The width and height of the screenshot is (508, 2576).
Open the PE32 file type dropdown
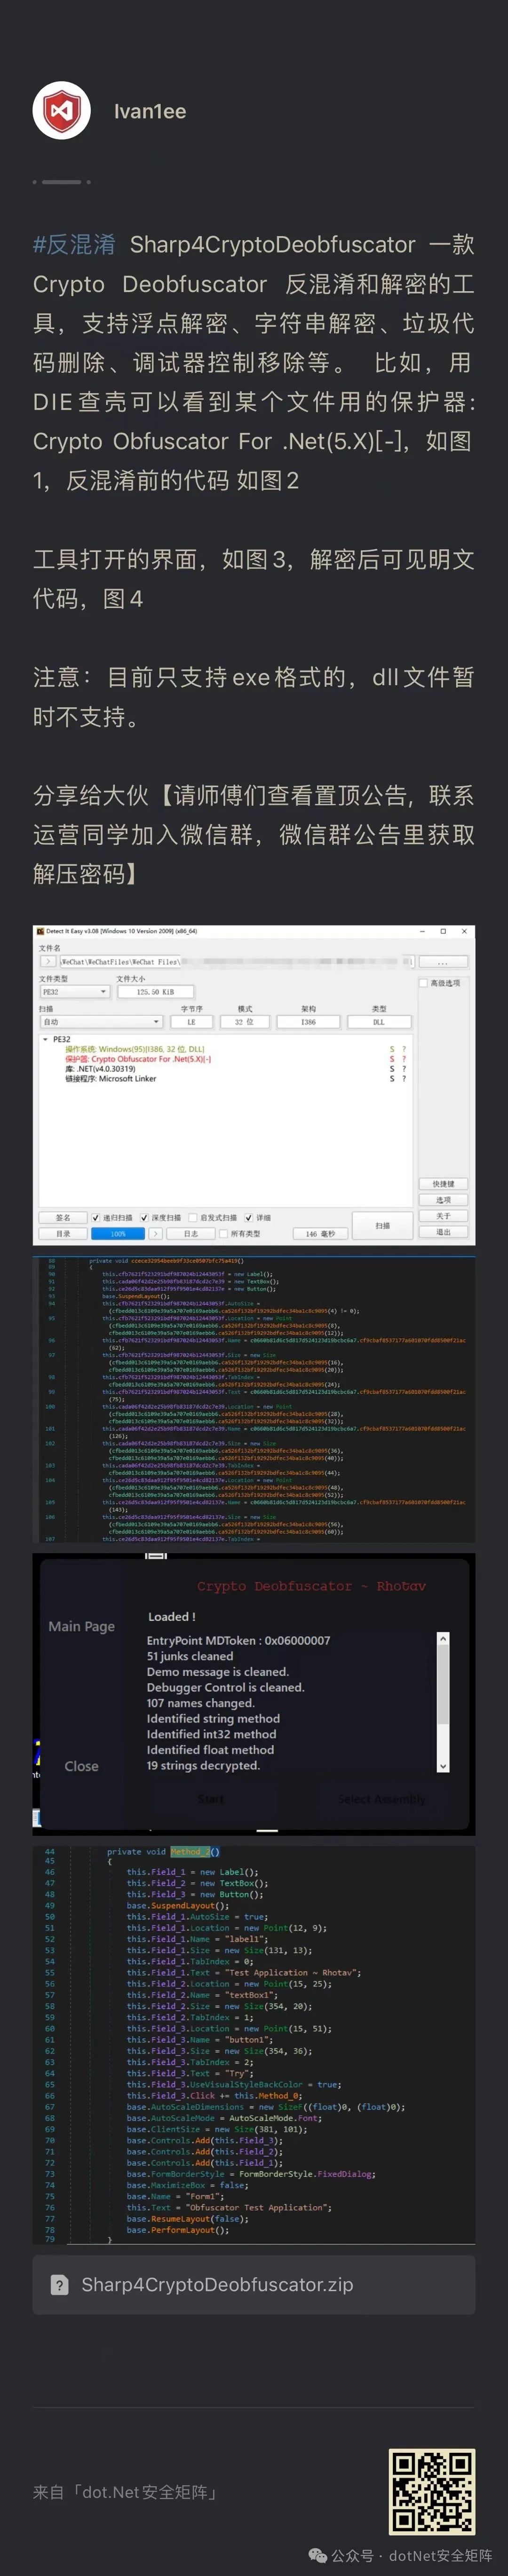75,992
